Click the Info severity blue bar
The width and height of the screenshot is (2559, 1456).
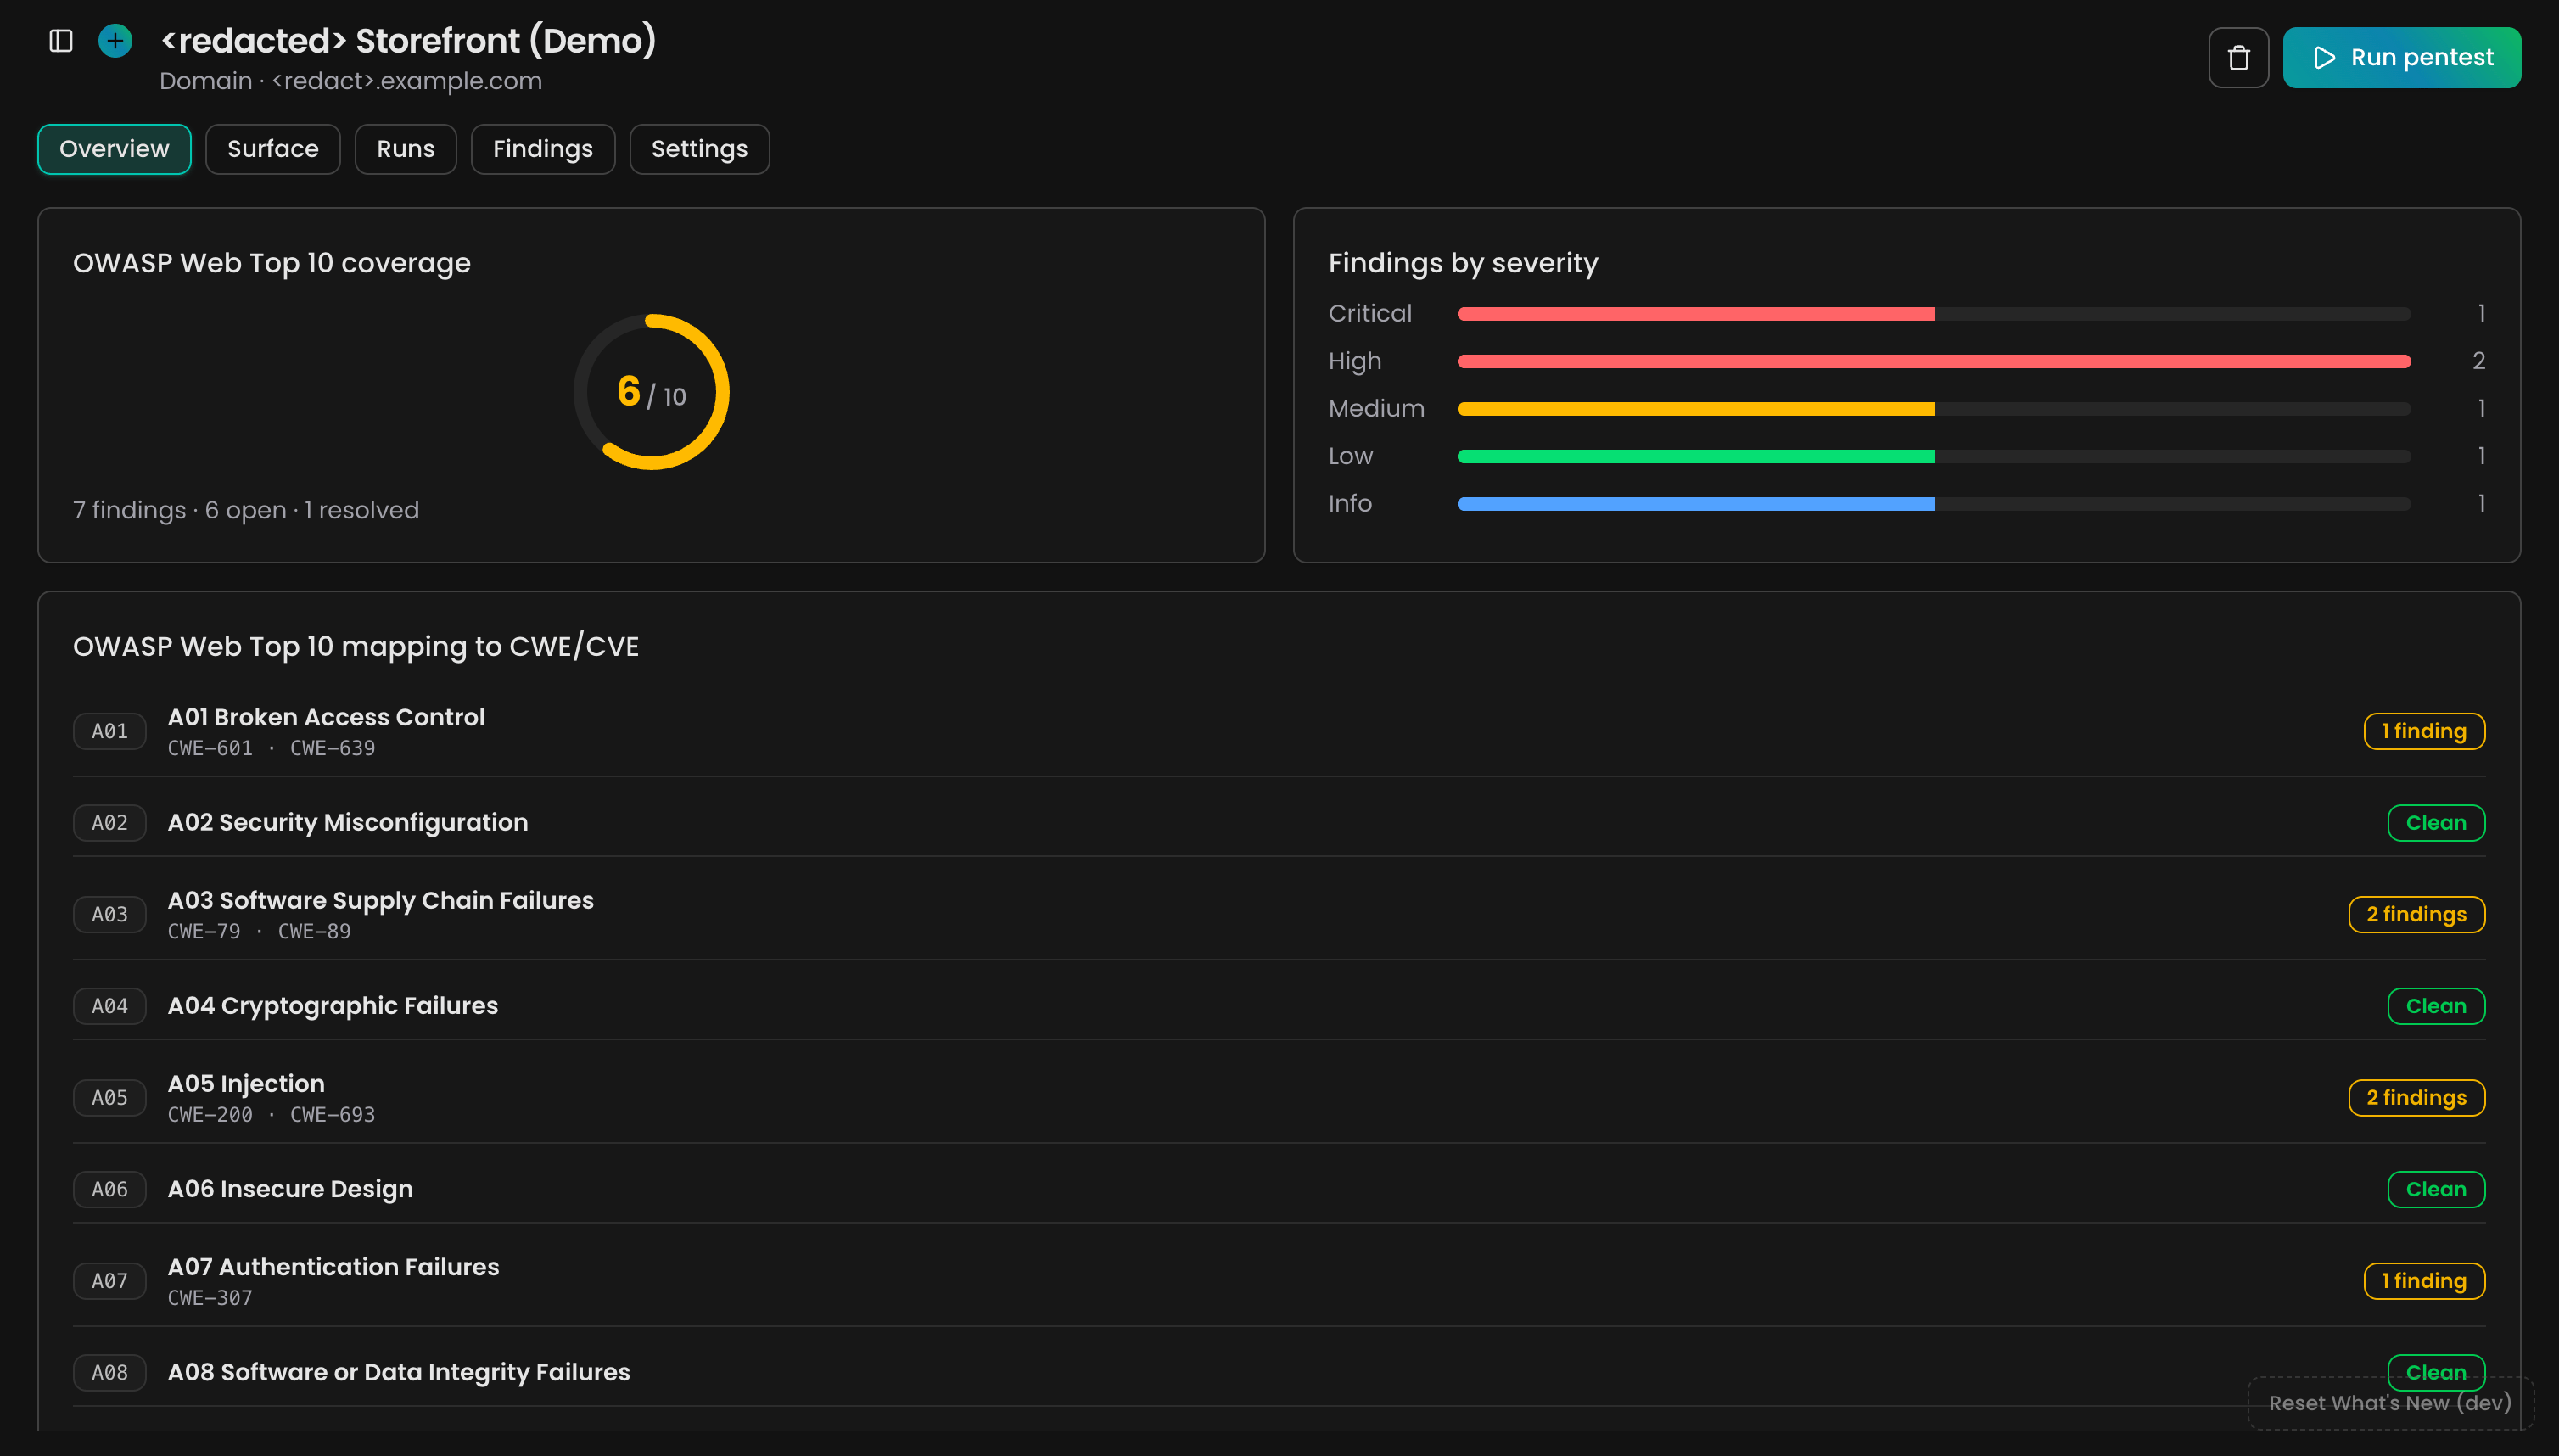tap(1933, 504)
